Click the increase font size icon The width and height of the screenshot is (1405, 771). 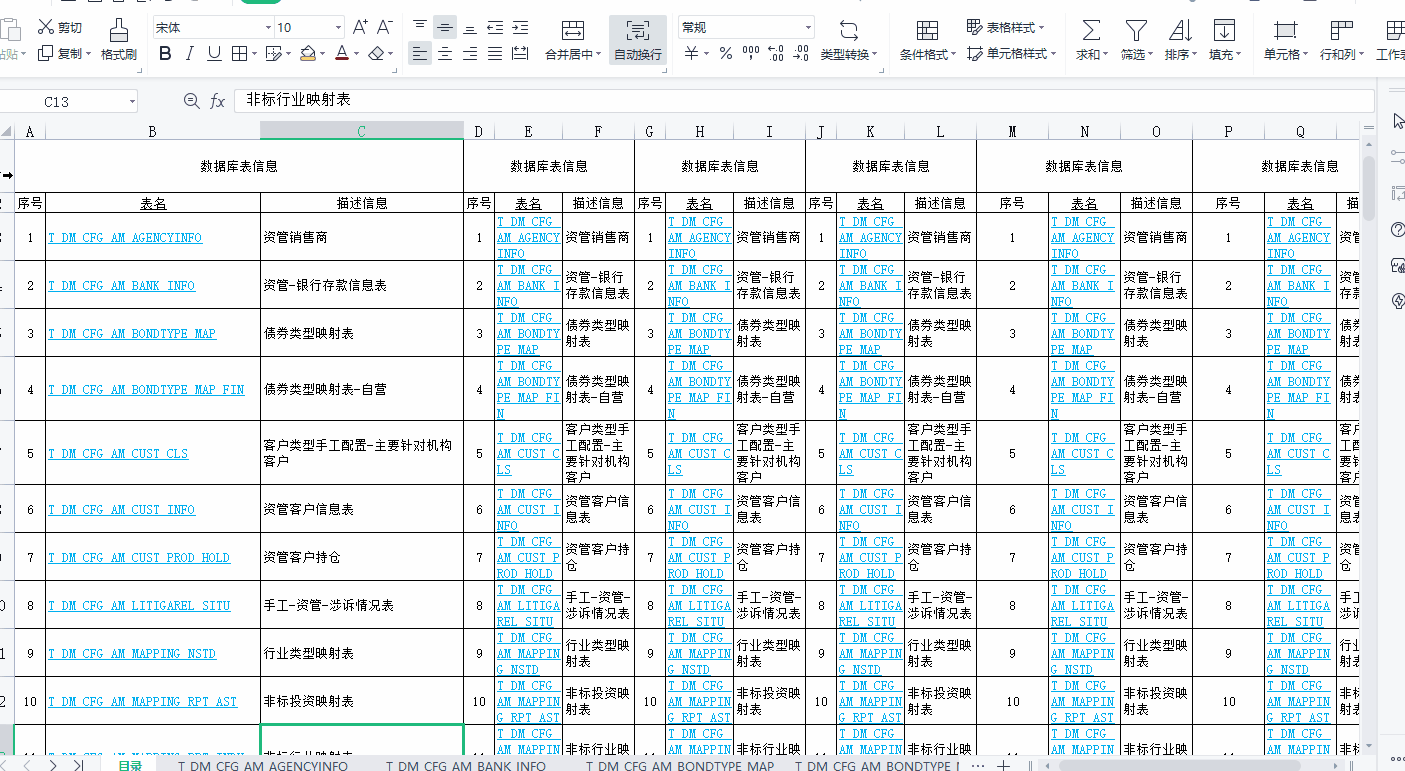click(x=360, y=27)
